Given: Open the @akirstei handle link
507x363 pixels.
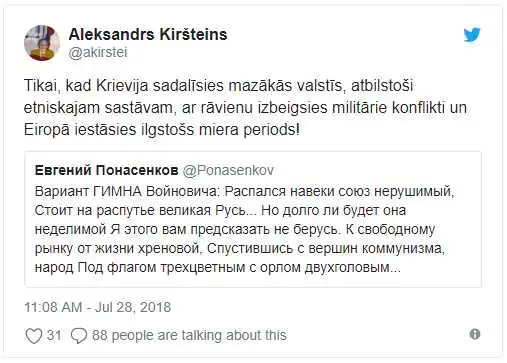Looking at the screenshot, I should 98,53.
